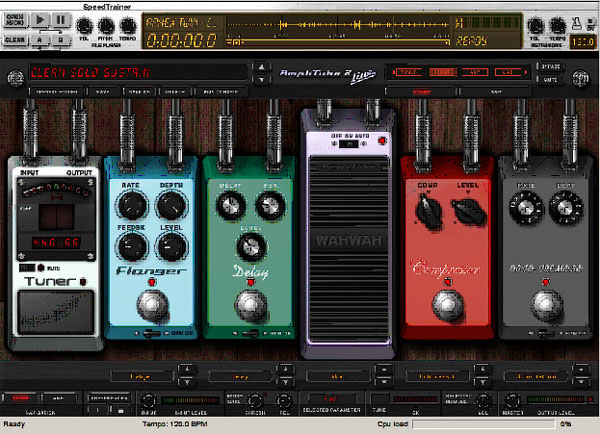Image resolution: width=600 pixels, height=434 pixels.
Task: Click the file player Pitch knob
Action: coord(106,26)
